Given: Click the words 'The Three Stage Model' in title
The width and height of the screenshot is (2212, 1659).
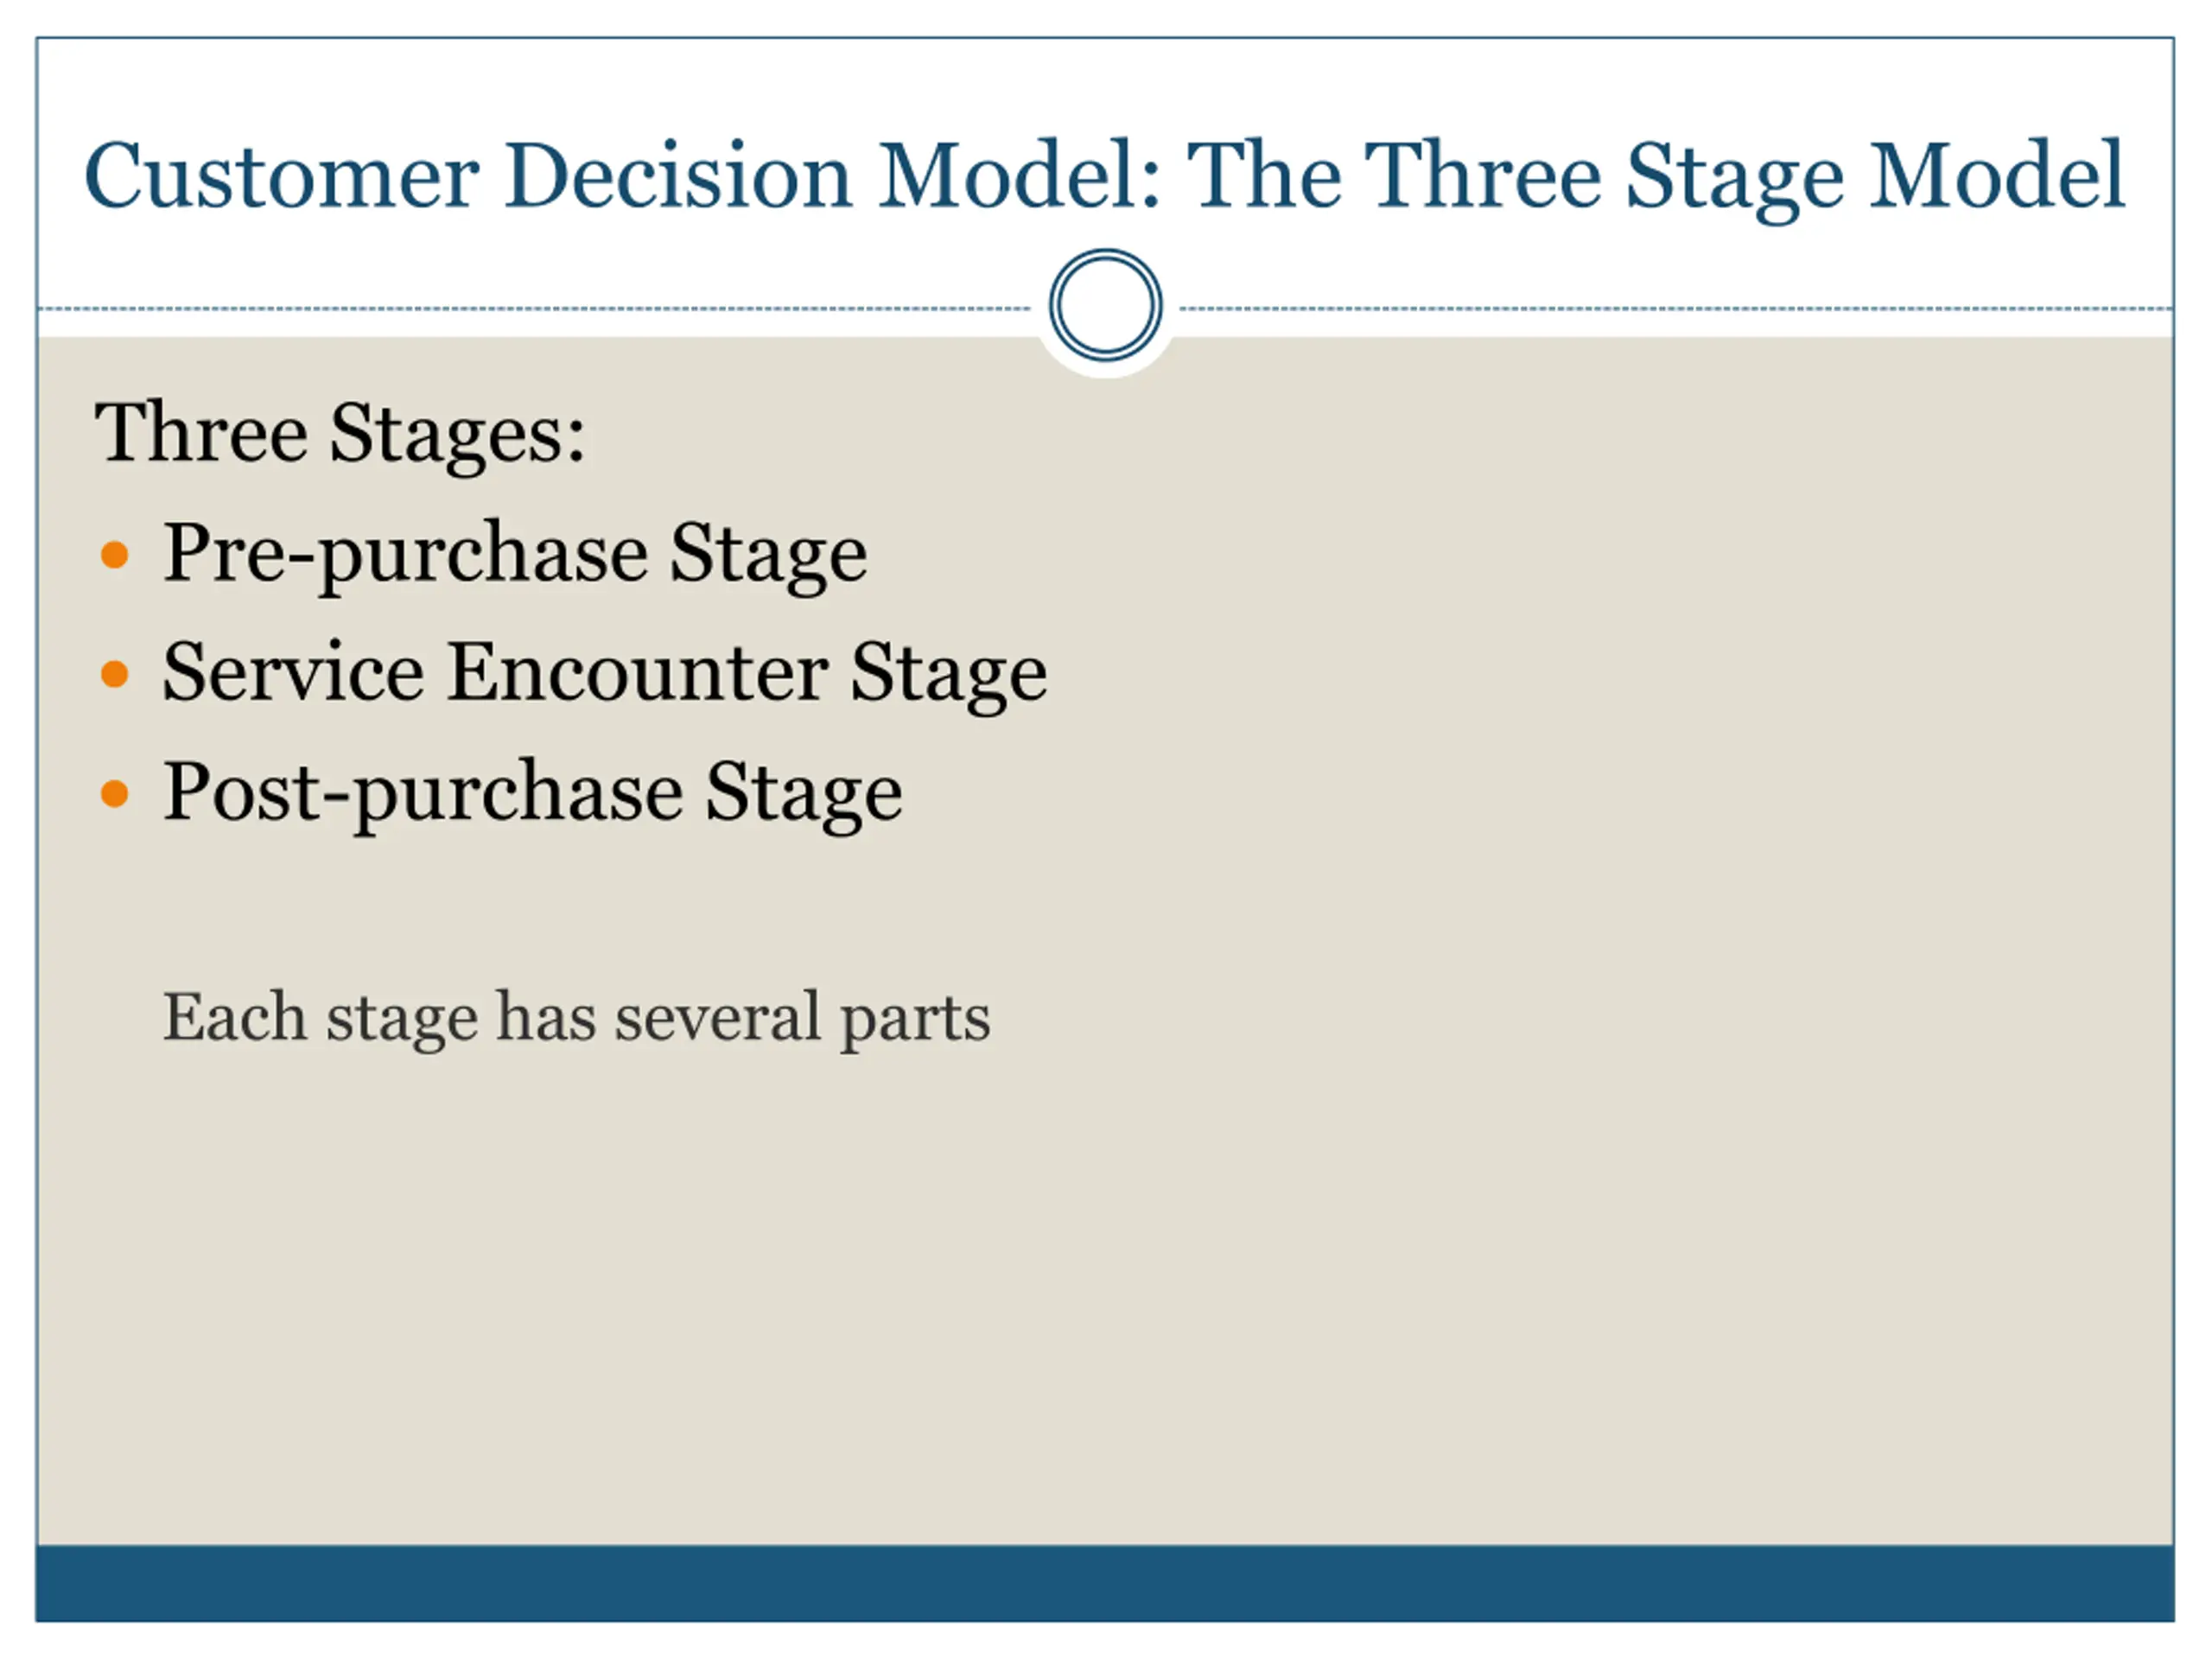Looking at the screenshot, I should [x=1655, y=176].
